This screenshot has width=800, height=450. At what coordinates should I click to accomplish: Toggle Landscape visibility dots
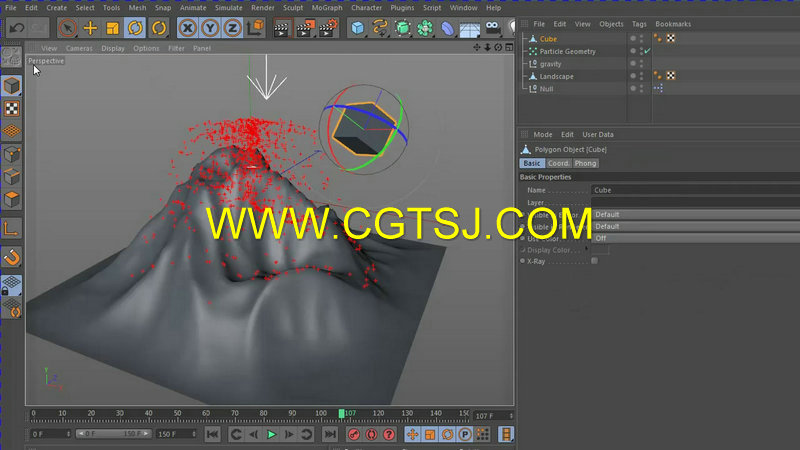641,76
